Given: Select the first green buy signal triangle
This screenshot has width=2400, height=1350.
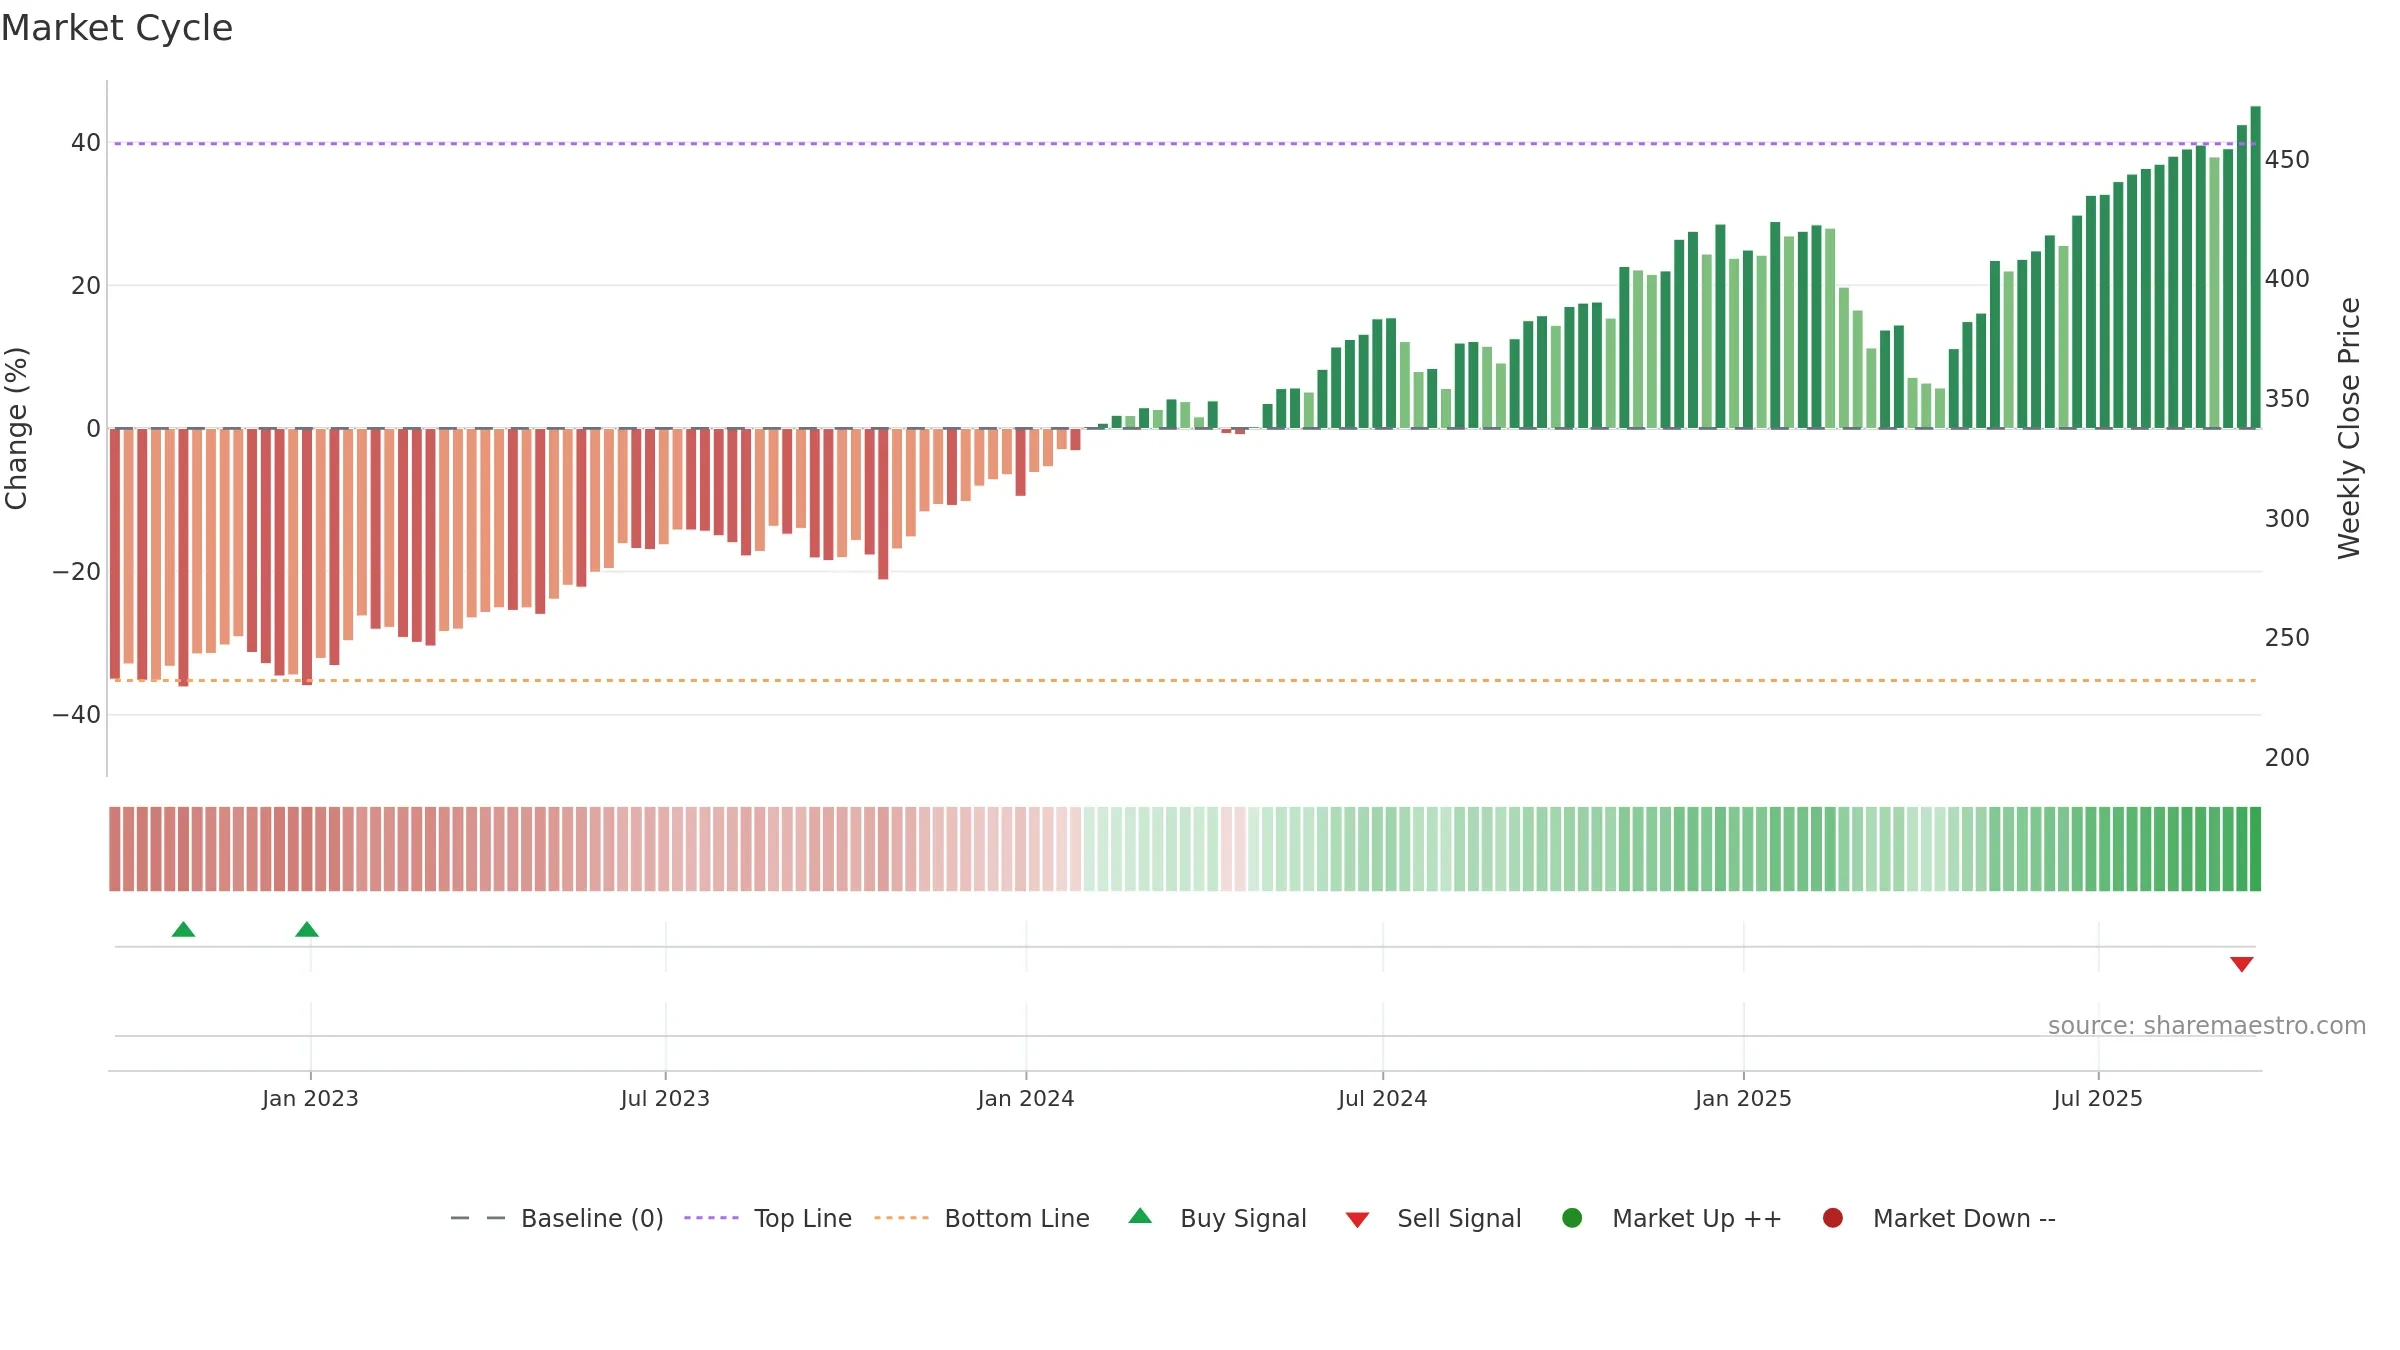Looking at the screenshot, I should point(183,930).
